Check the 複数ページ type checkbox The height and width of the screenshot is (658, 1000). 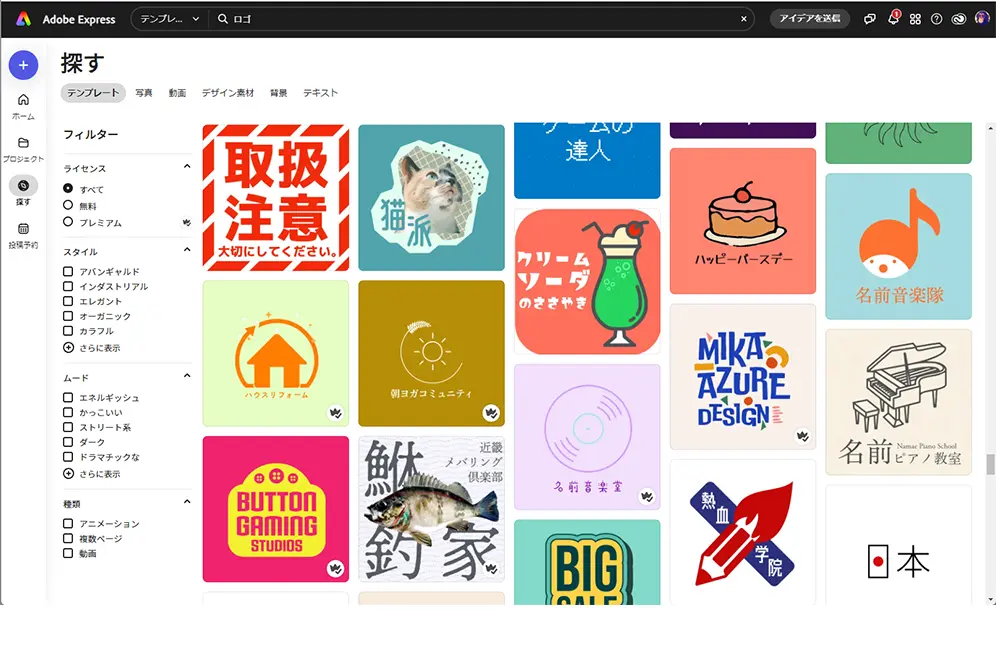[68, 538]
